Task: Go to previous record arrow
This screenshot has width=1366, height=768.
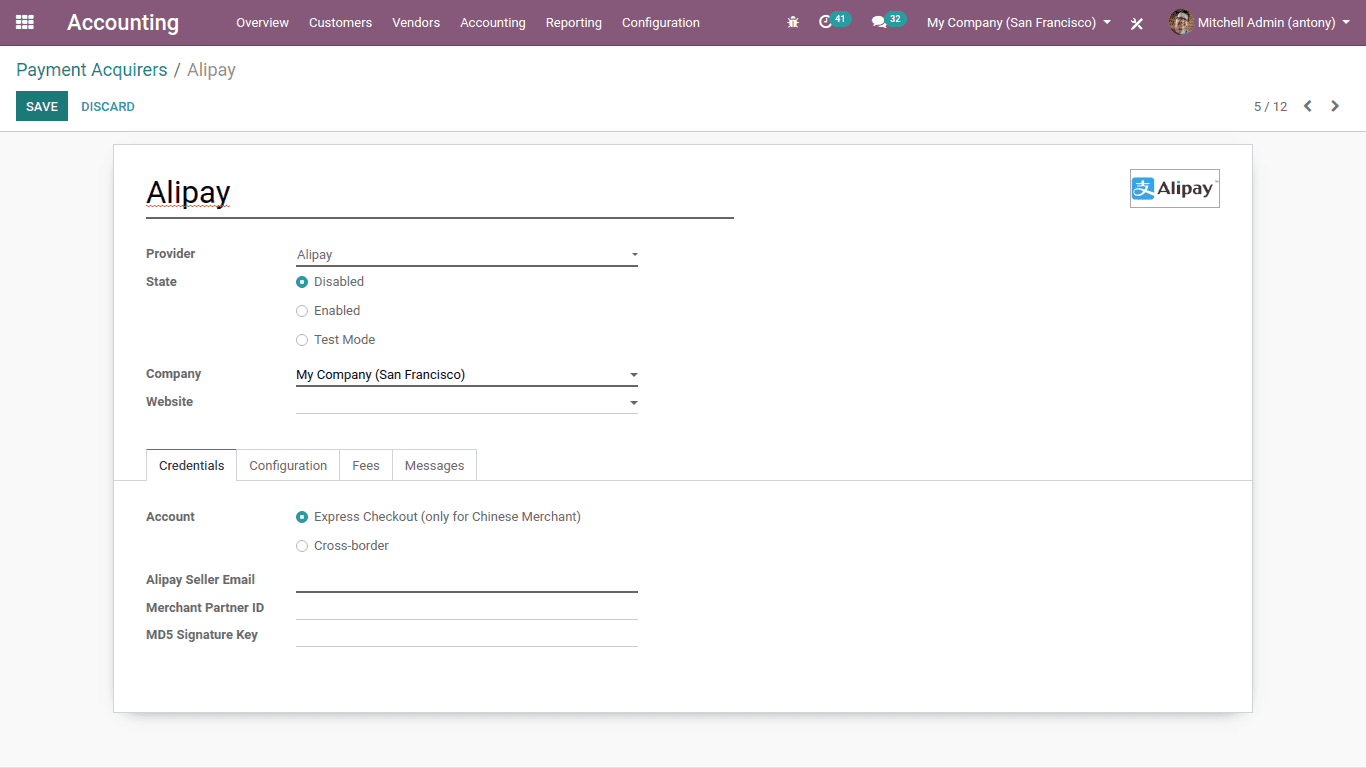Action: click(x=1307, y=106)
